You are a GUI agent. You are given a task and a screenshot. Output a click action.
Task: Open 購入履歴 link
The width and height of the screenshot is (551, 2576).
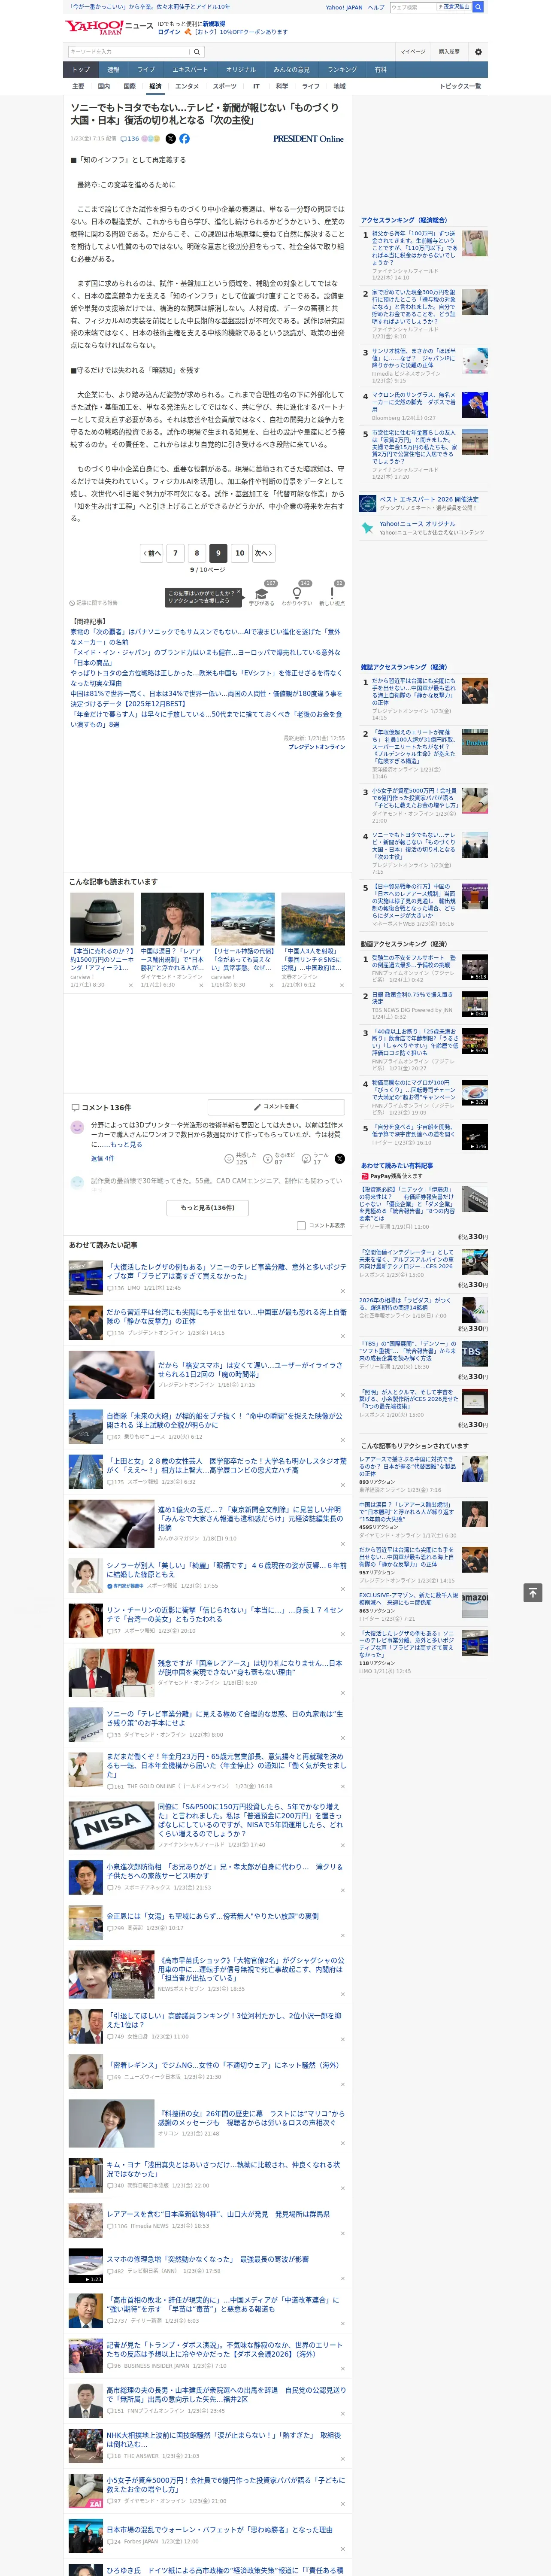[x=449, y=52]
